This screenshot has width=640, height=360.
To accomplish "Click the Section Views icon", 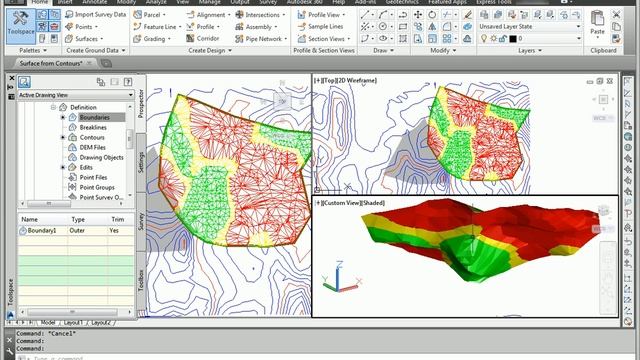I will (301, 39).
